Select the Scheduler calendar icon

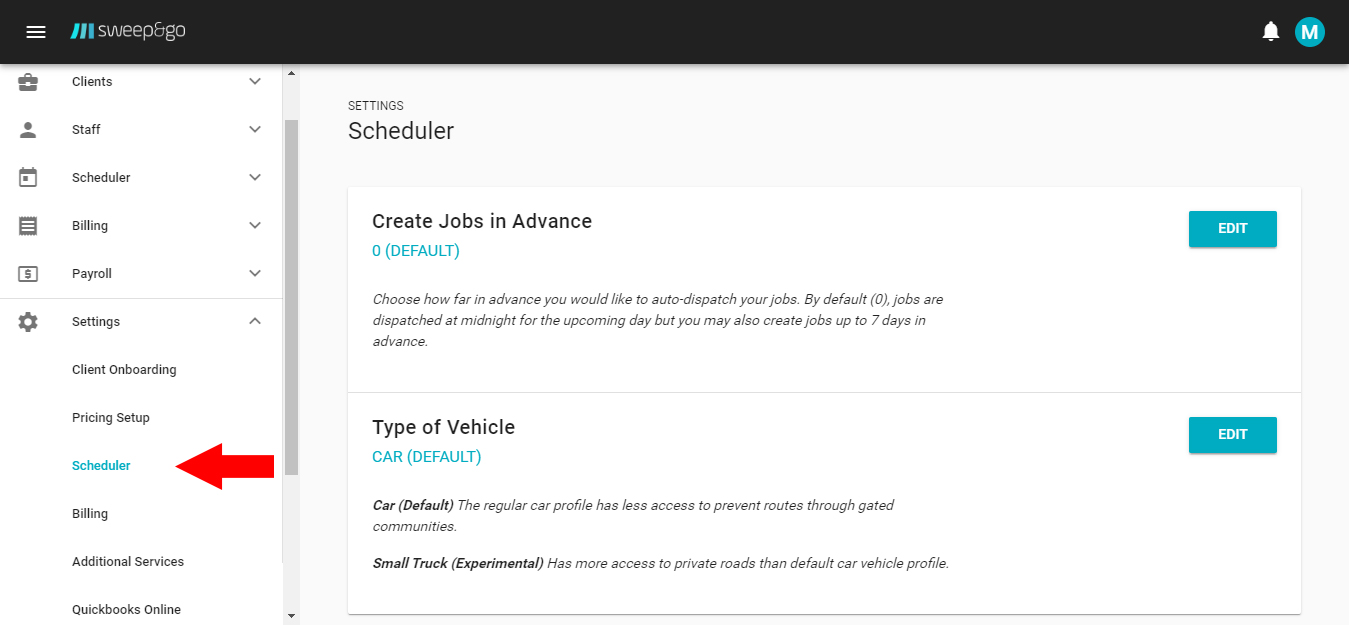[x=27, y=177]
